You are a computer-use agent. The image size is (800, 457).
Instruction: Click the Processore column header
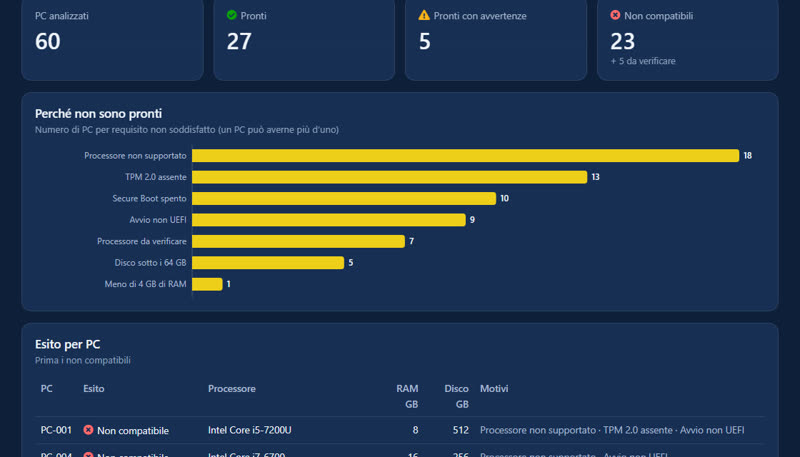tap(232, 389)
